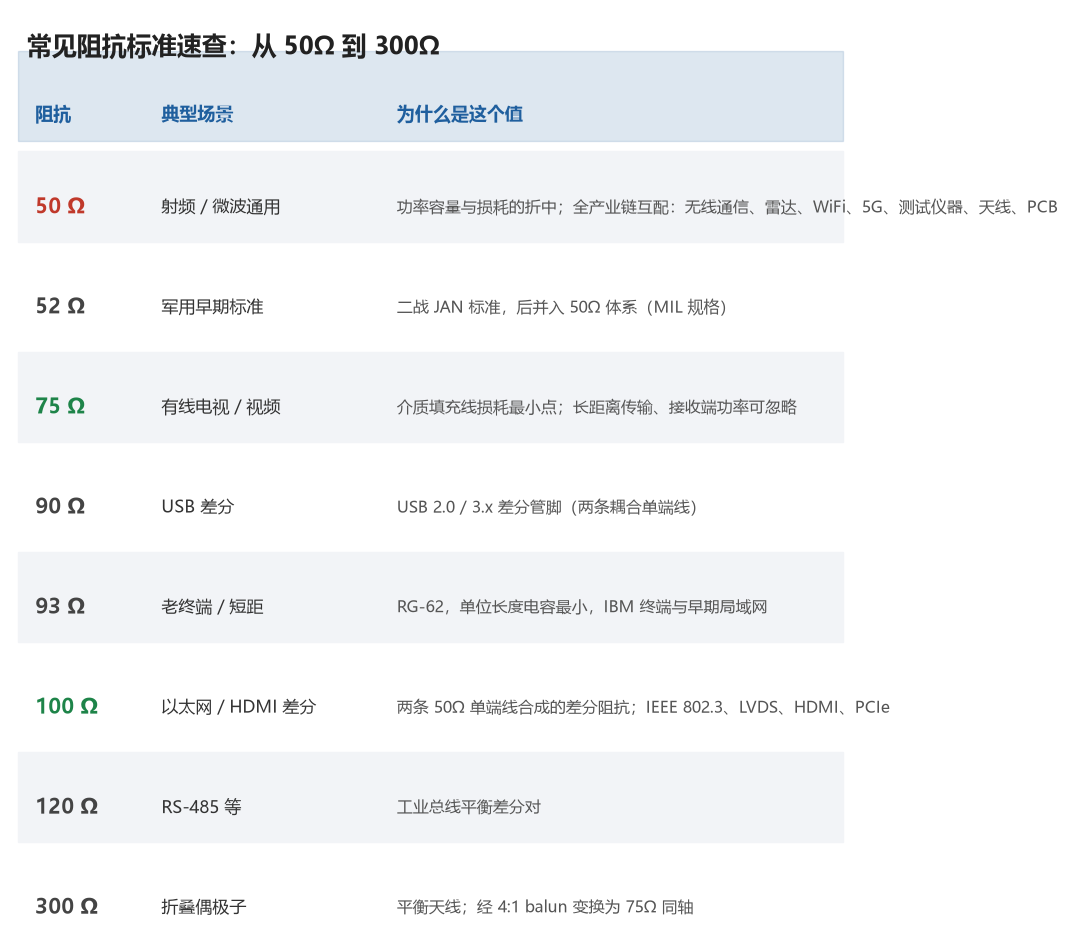Click the 射频 / 微波通用 scenario cell
This screenshot has width=1067, height=929.
(220, 206)
